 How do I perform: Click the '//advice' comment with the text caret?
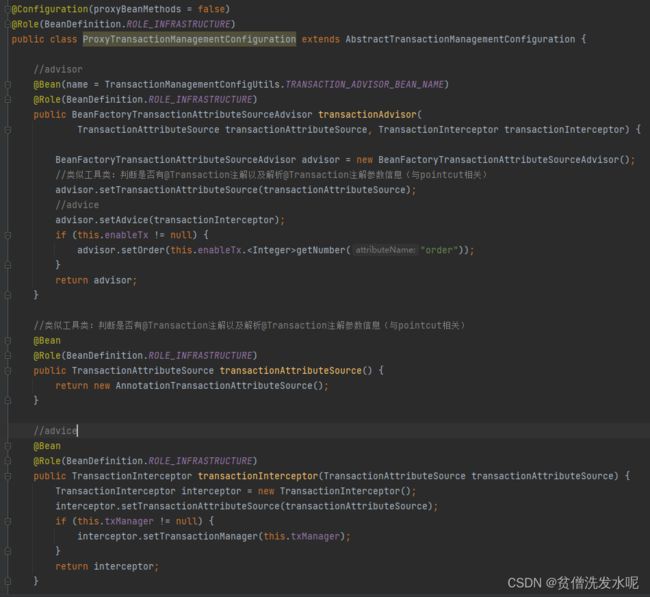(x=55, y=431)
